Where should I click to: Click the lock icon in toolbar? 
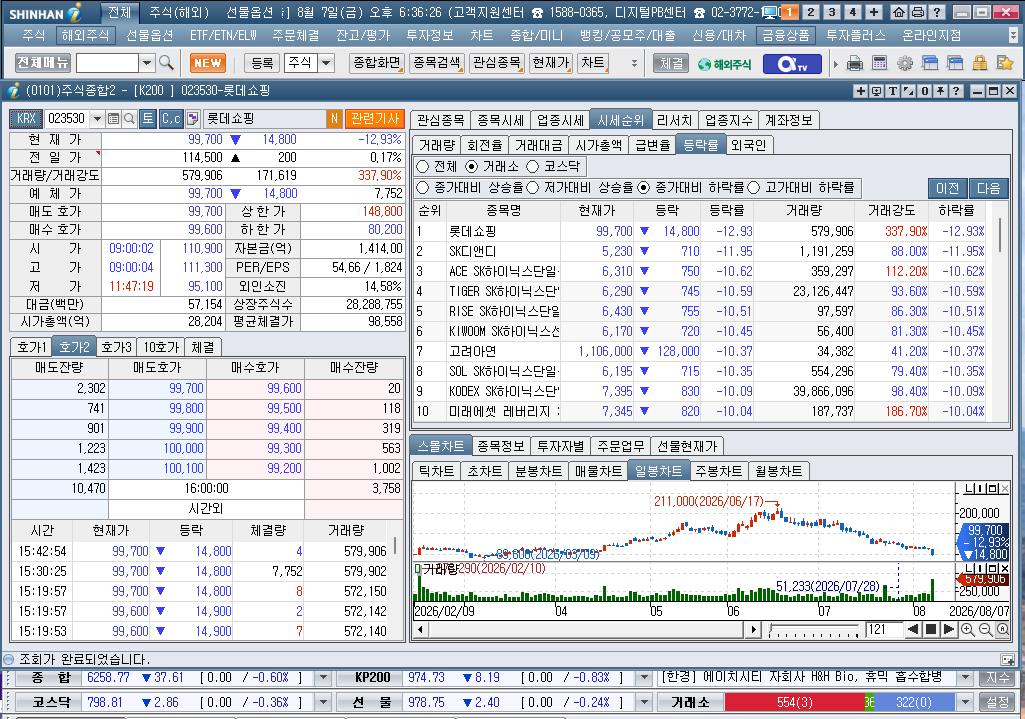coord(979,63)
